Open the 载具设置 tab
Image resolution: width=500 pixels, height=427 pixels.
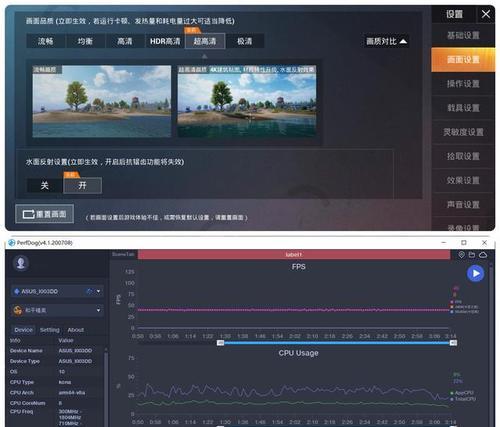click(x=463, y=108)
